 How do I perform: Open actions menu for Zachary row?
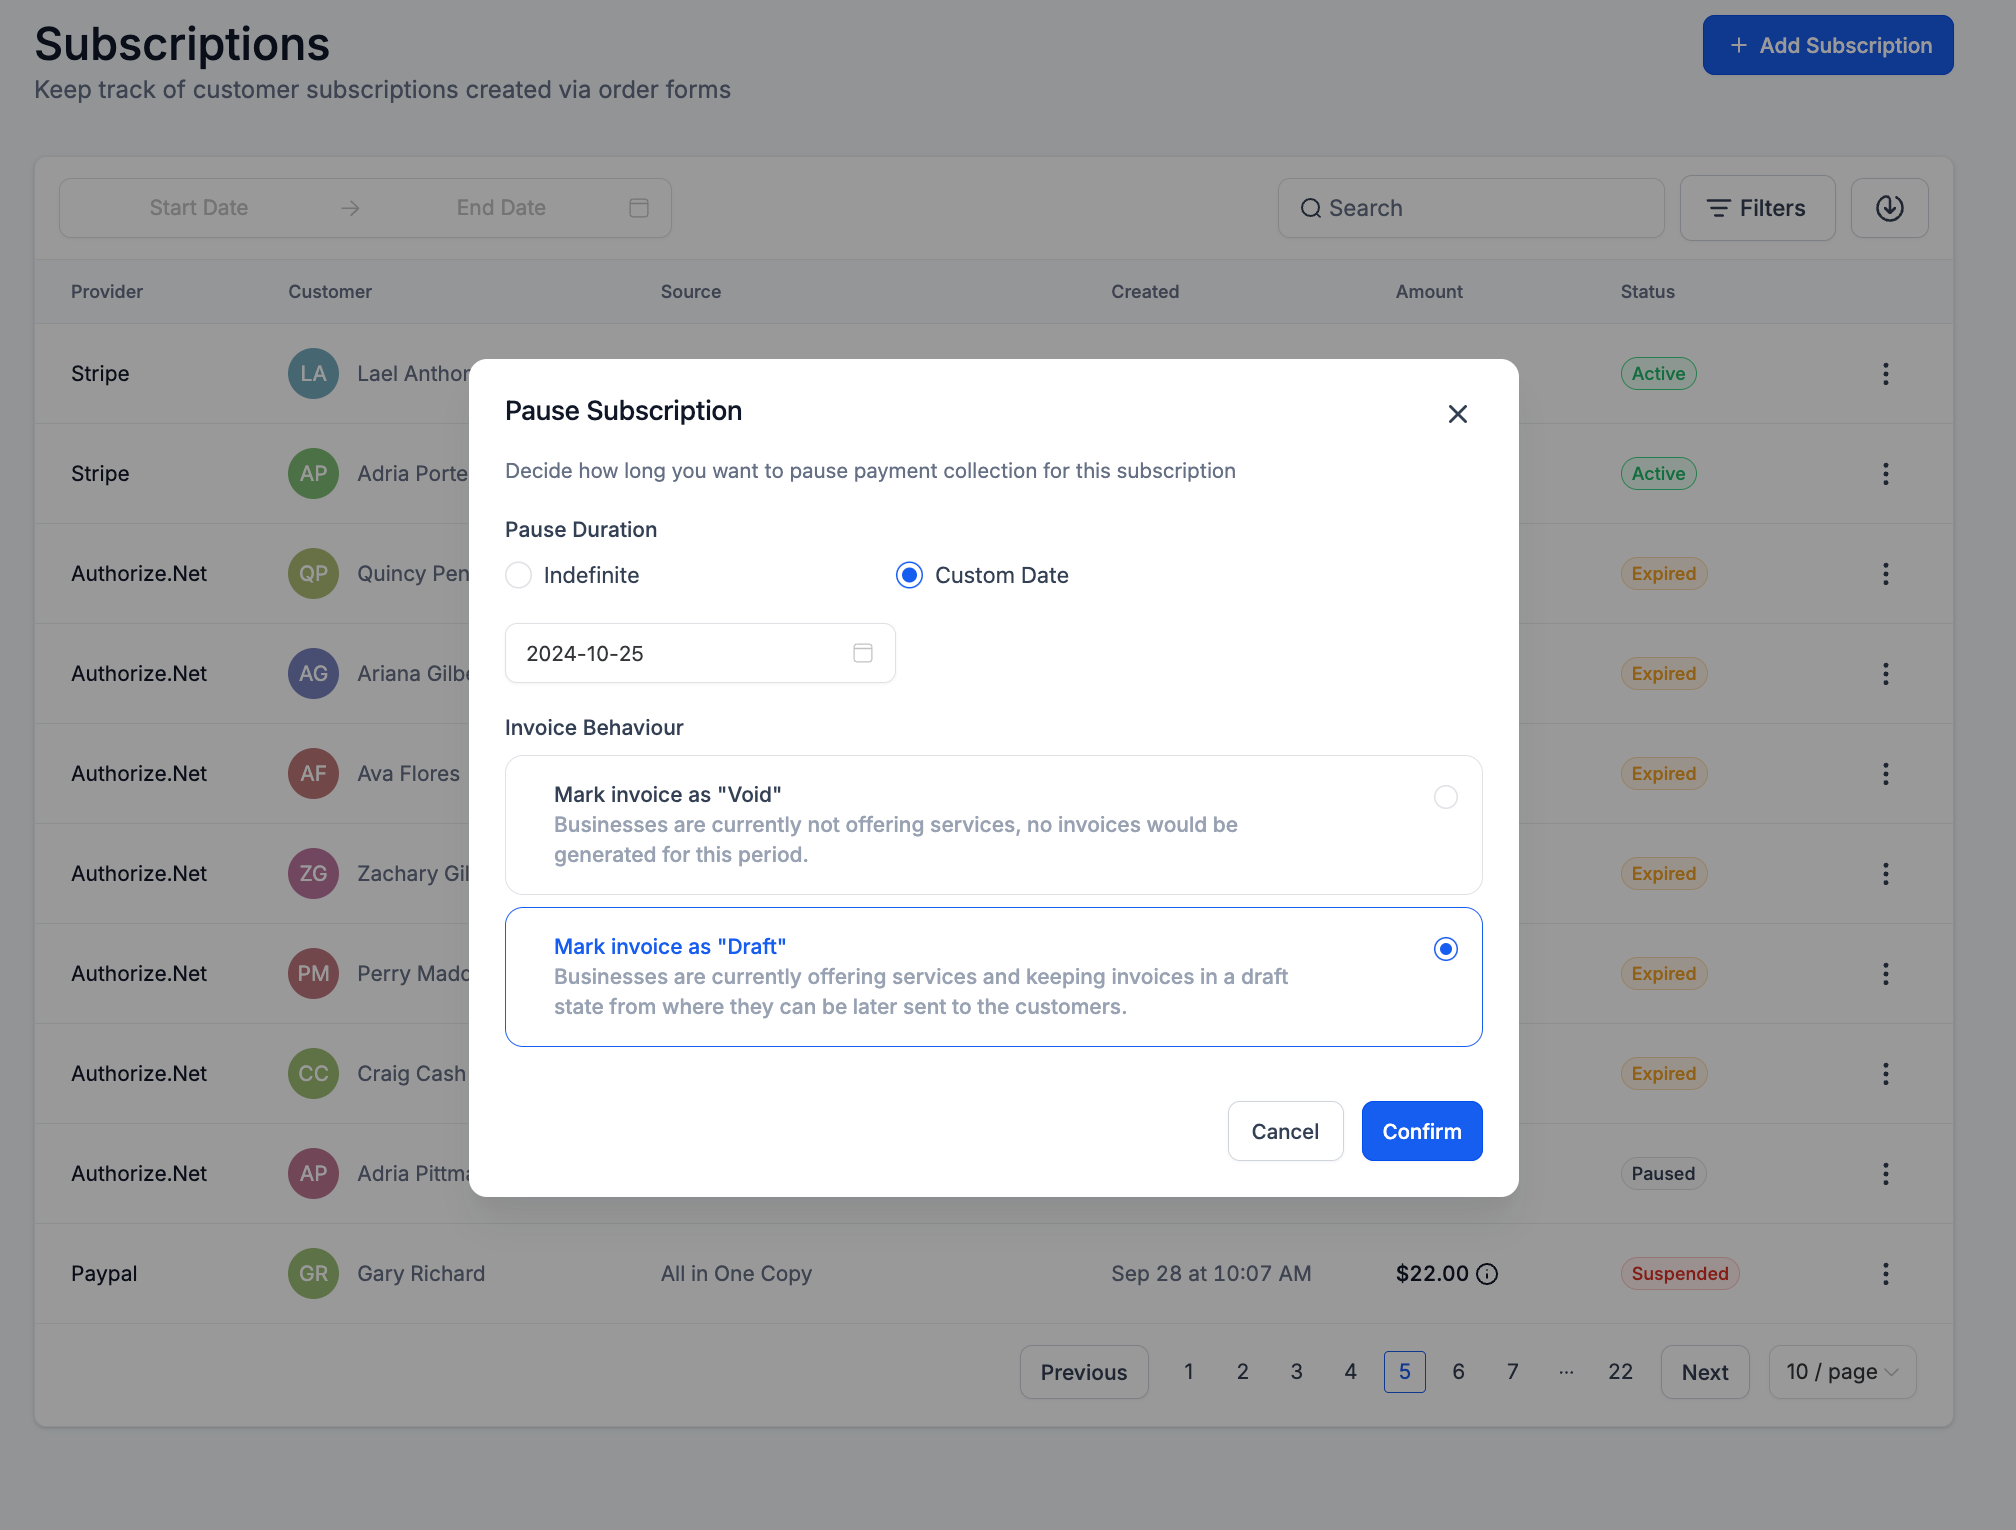pos(1886,874)
